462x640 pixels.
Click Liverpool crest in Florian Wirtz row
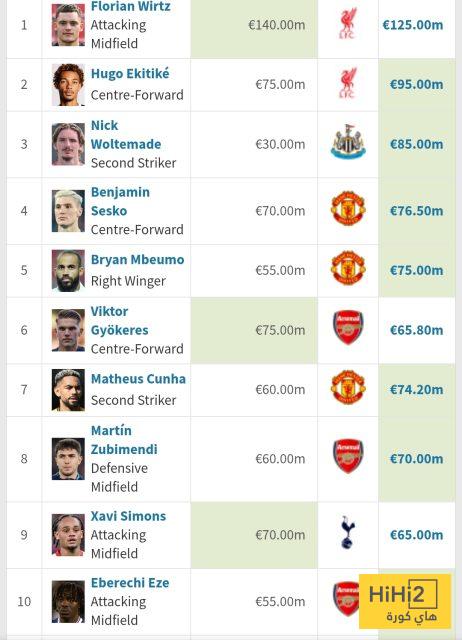(x=347, y=24)
